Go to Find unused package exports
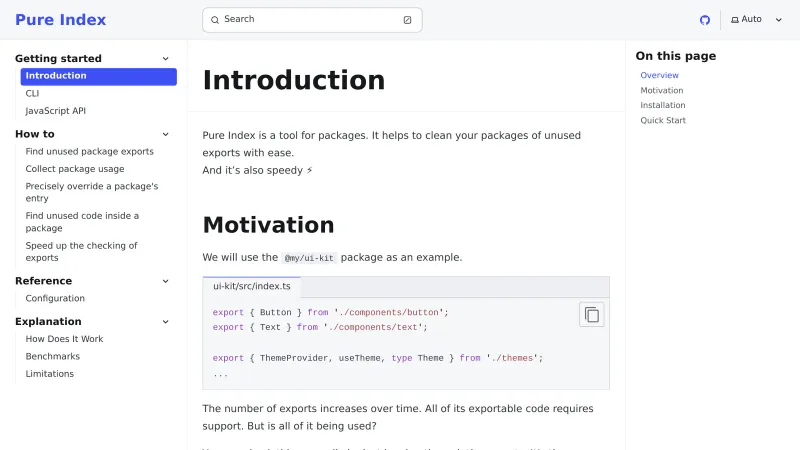Viewport: 800px width, 450px height. pyautogui.click(x=90, y=152)
